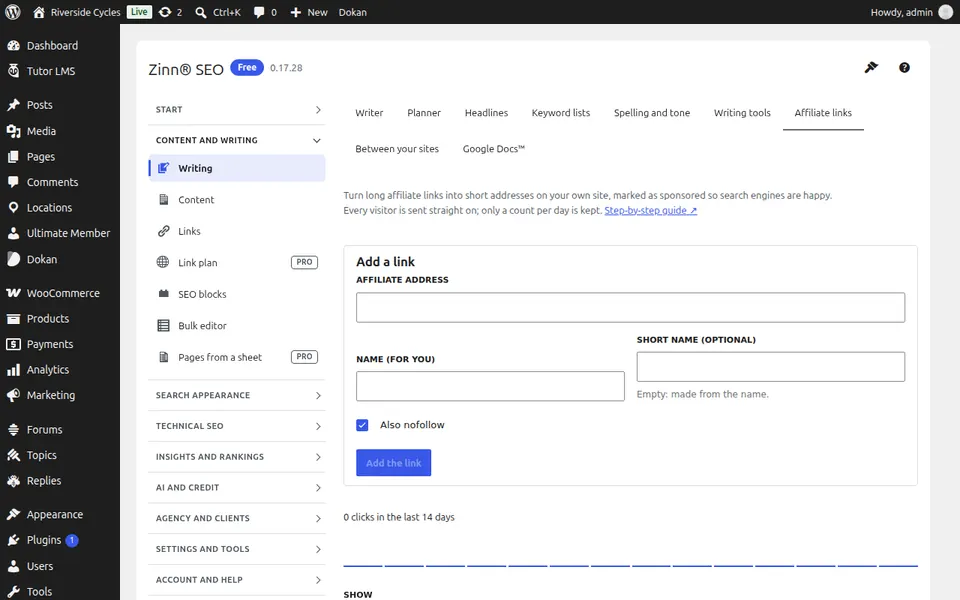
Task: Expand the START section
Action: pos(236,110)
